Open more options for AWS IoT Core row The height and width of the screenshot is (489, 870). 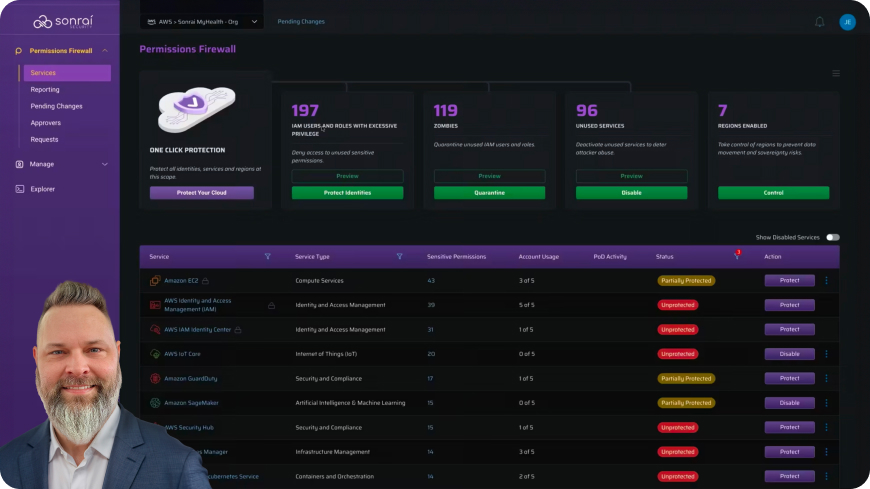826,354
